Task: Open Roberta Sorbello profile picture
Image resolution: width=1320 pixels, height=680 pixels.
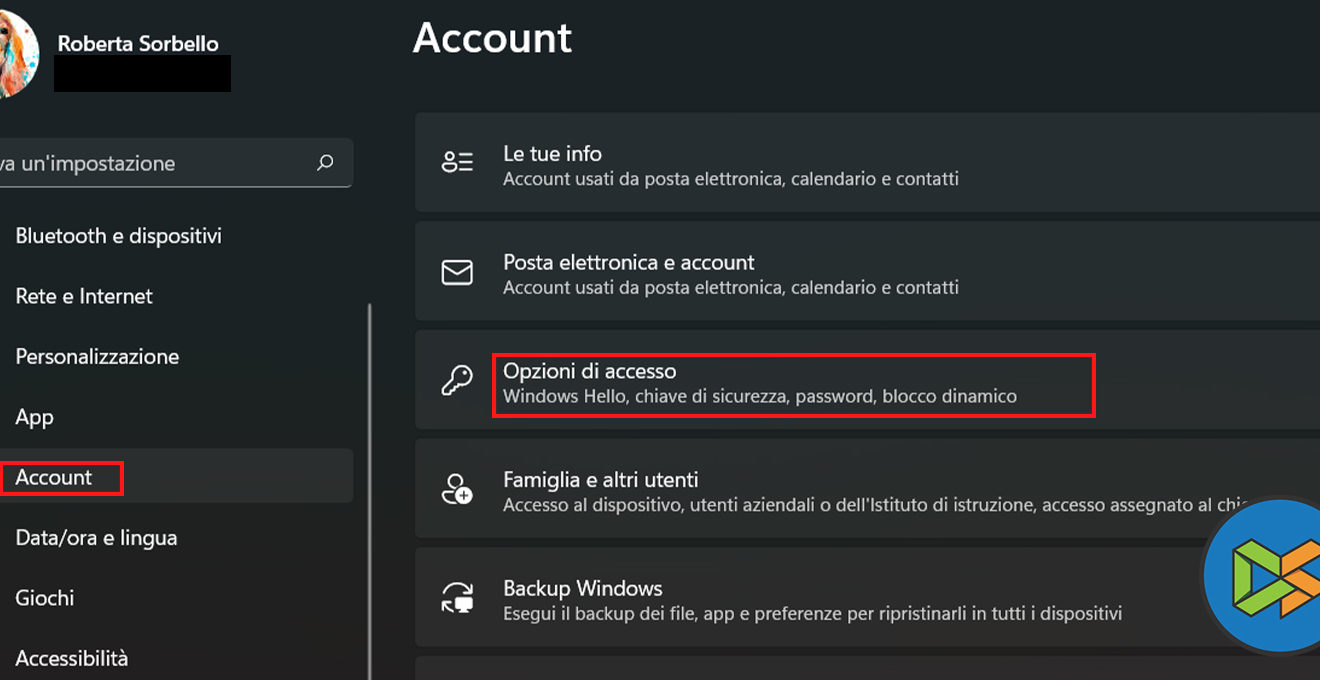Action: pyautogui.click(x=16, y=56)
